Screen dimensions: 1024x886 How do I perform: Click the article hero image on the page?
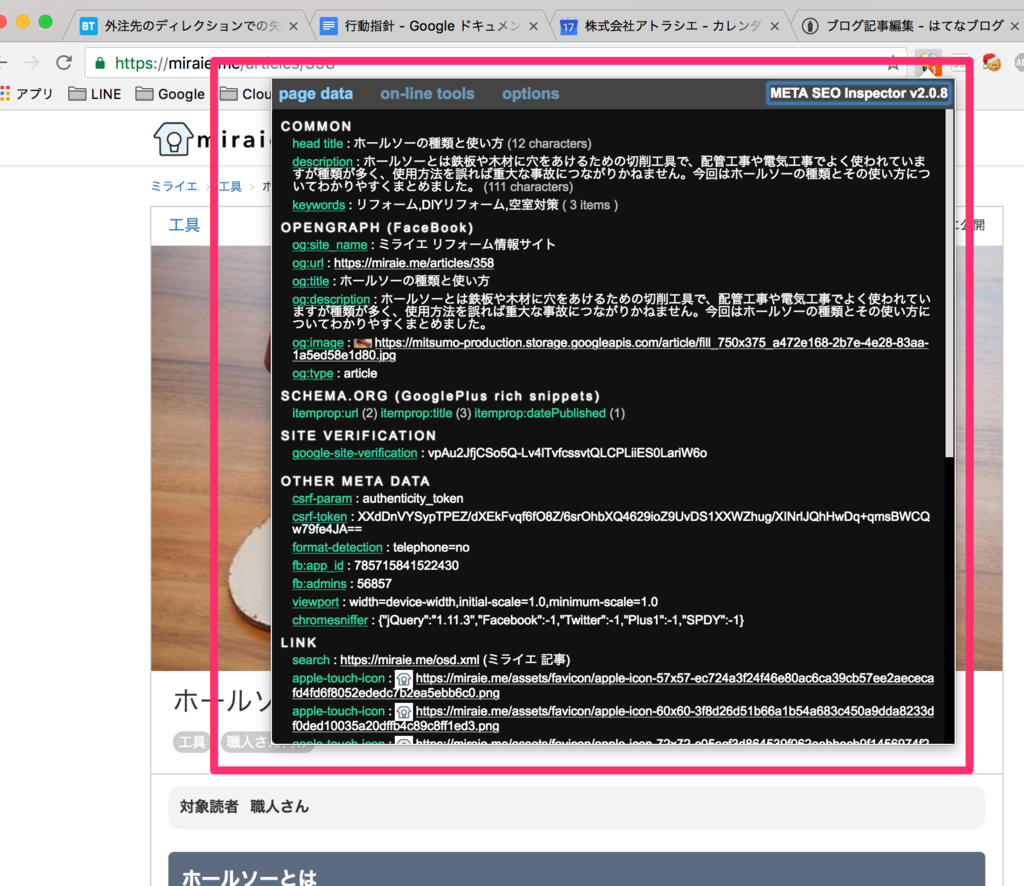coord(210,458)
